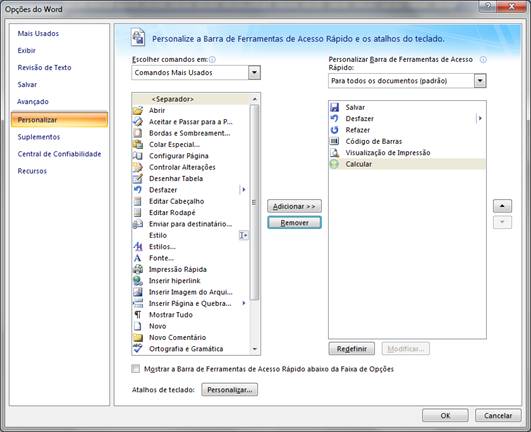Click the Inserir Imagem do Arquivo icon
The height and width of the screenshot is (432, 531).
point(137,292)
